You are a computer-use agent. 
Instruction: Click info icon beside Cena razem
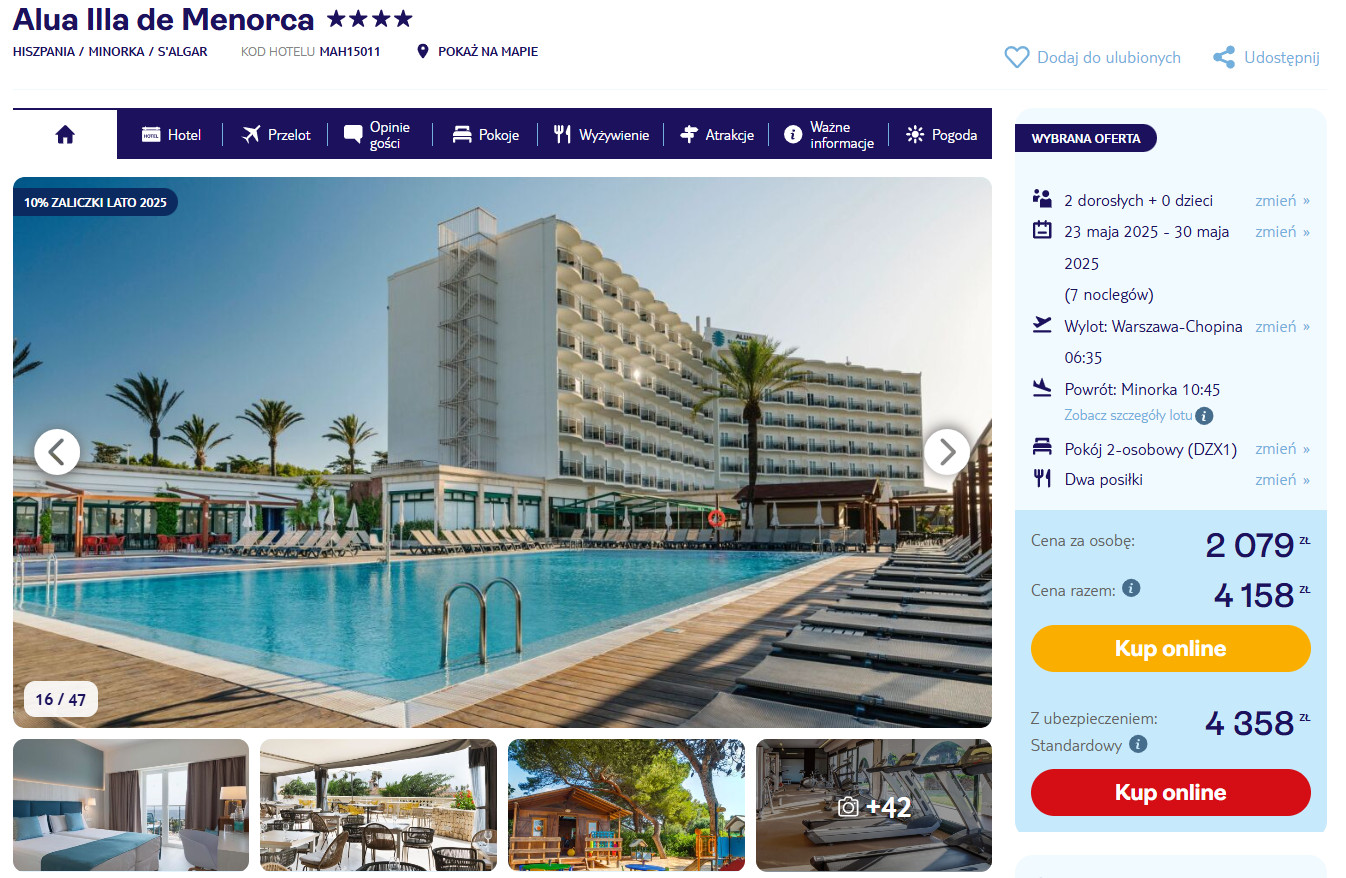(1131, 588)
